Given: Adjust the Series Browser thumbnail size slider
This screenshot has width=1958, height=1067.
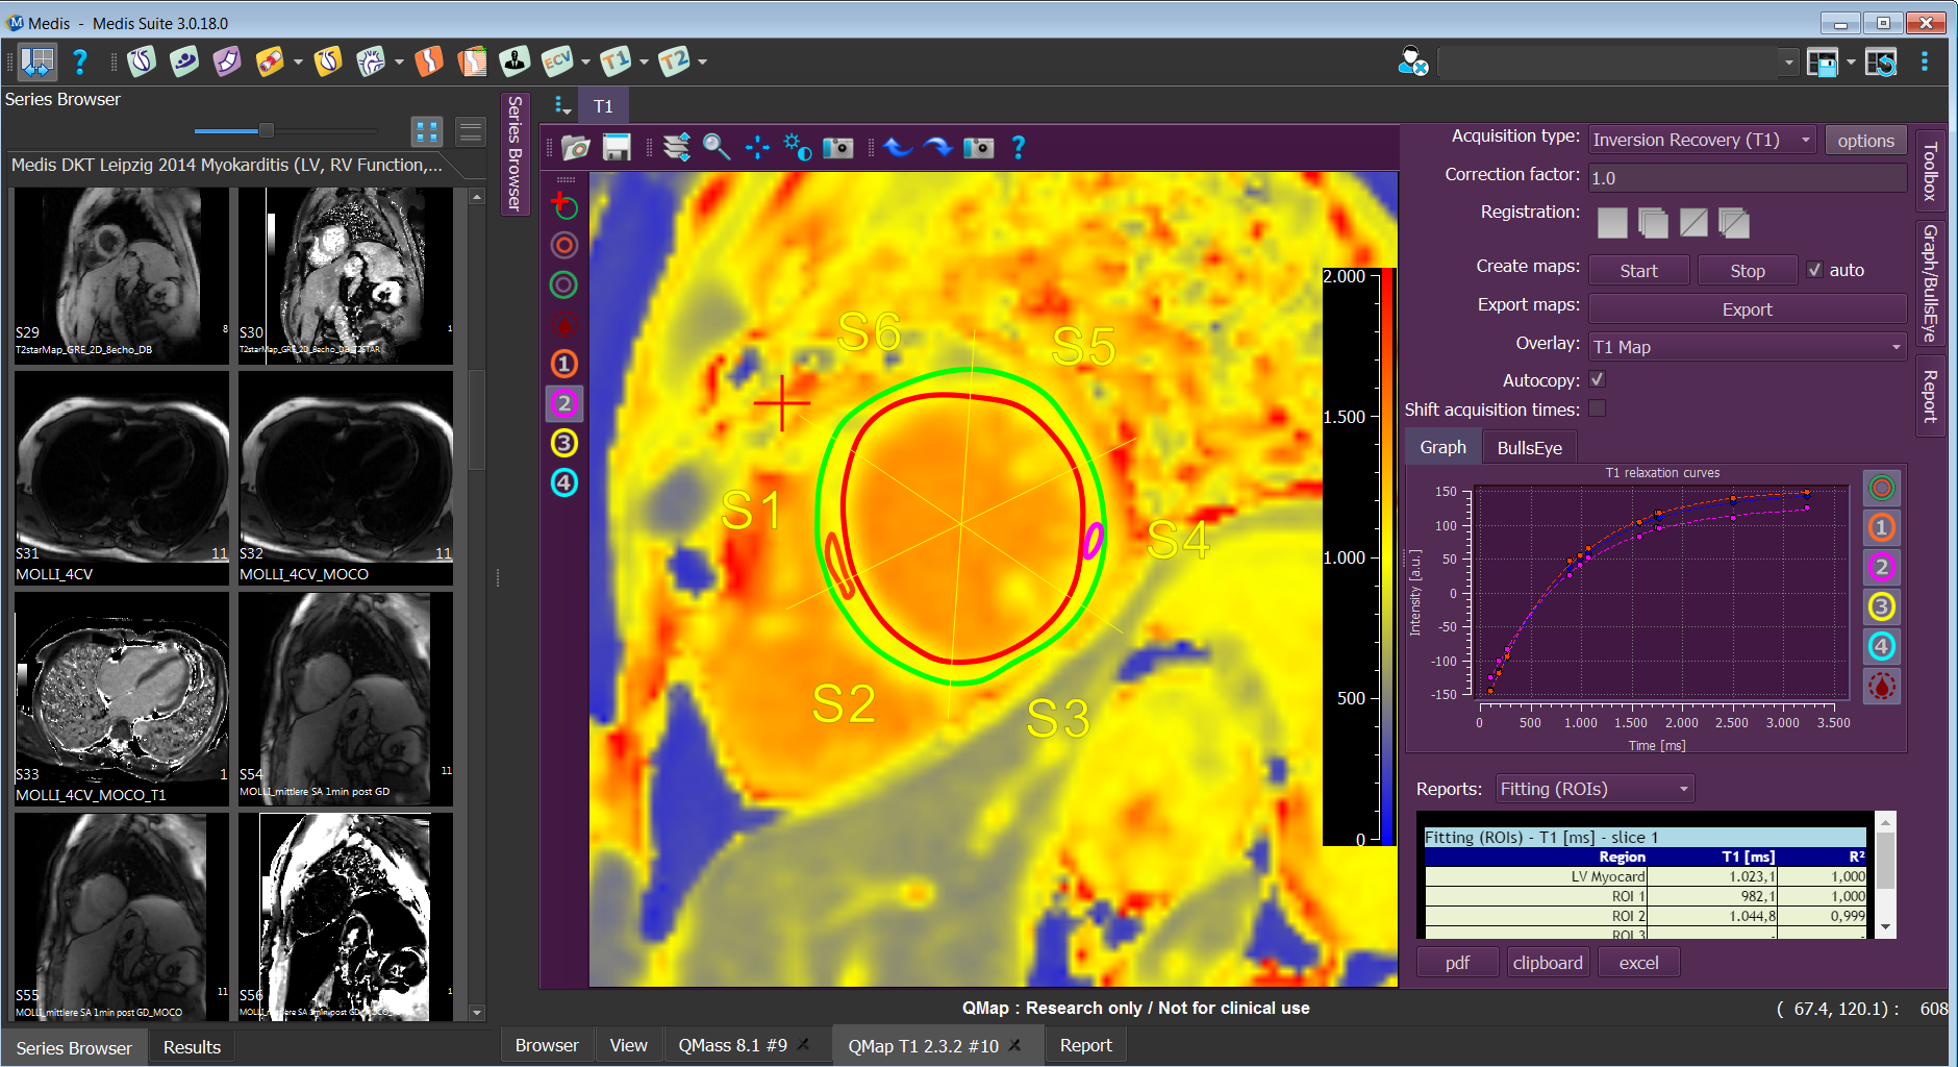Looking at the screenshot, I should point(266,131).
